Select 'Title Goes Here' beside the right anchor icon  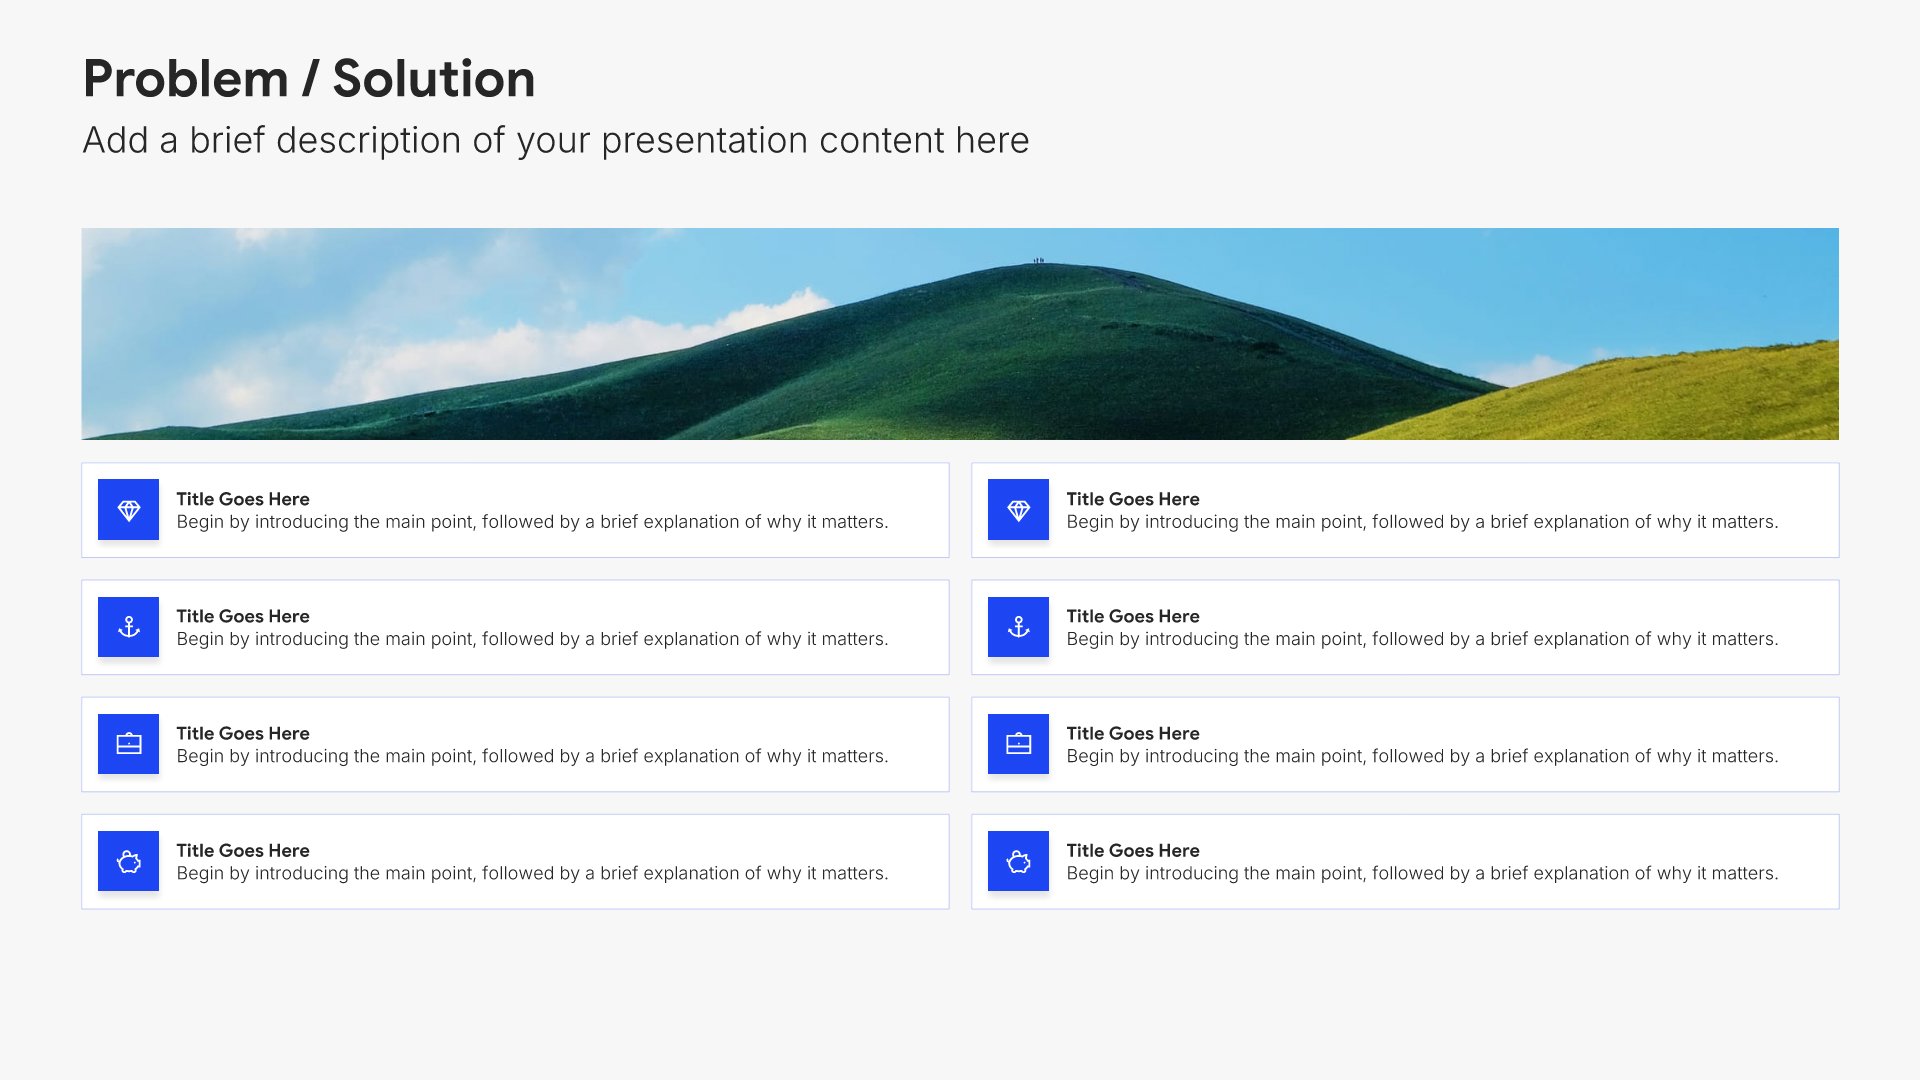[1133, 616]
